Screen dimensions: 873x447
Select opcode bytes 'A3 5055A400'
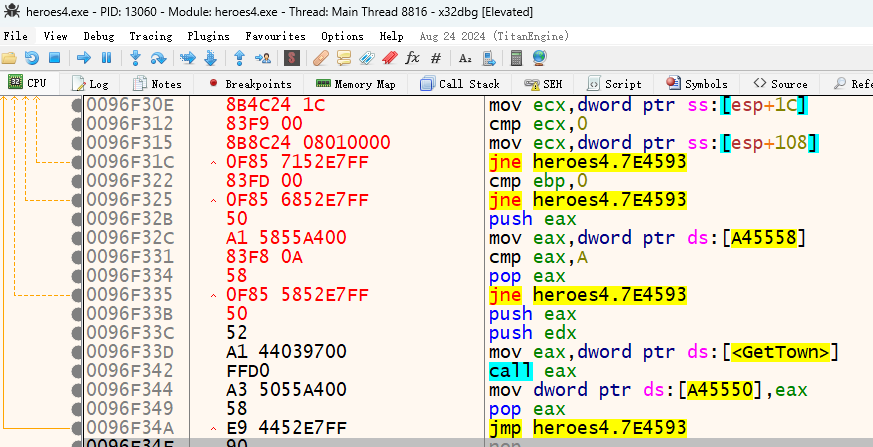click(286, 389)
